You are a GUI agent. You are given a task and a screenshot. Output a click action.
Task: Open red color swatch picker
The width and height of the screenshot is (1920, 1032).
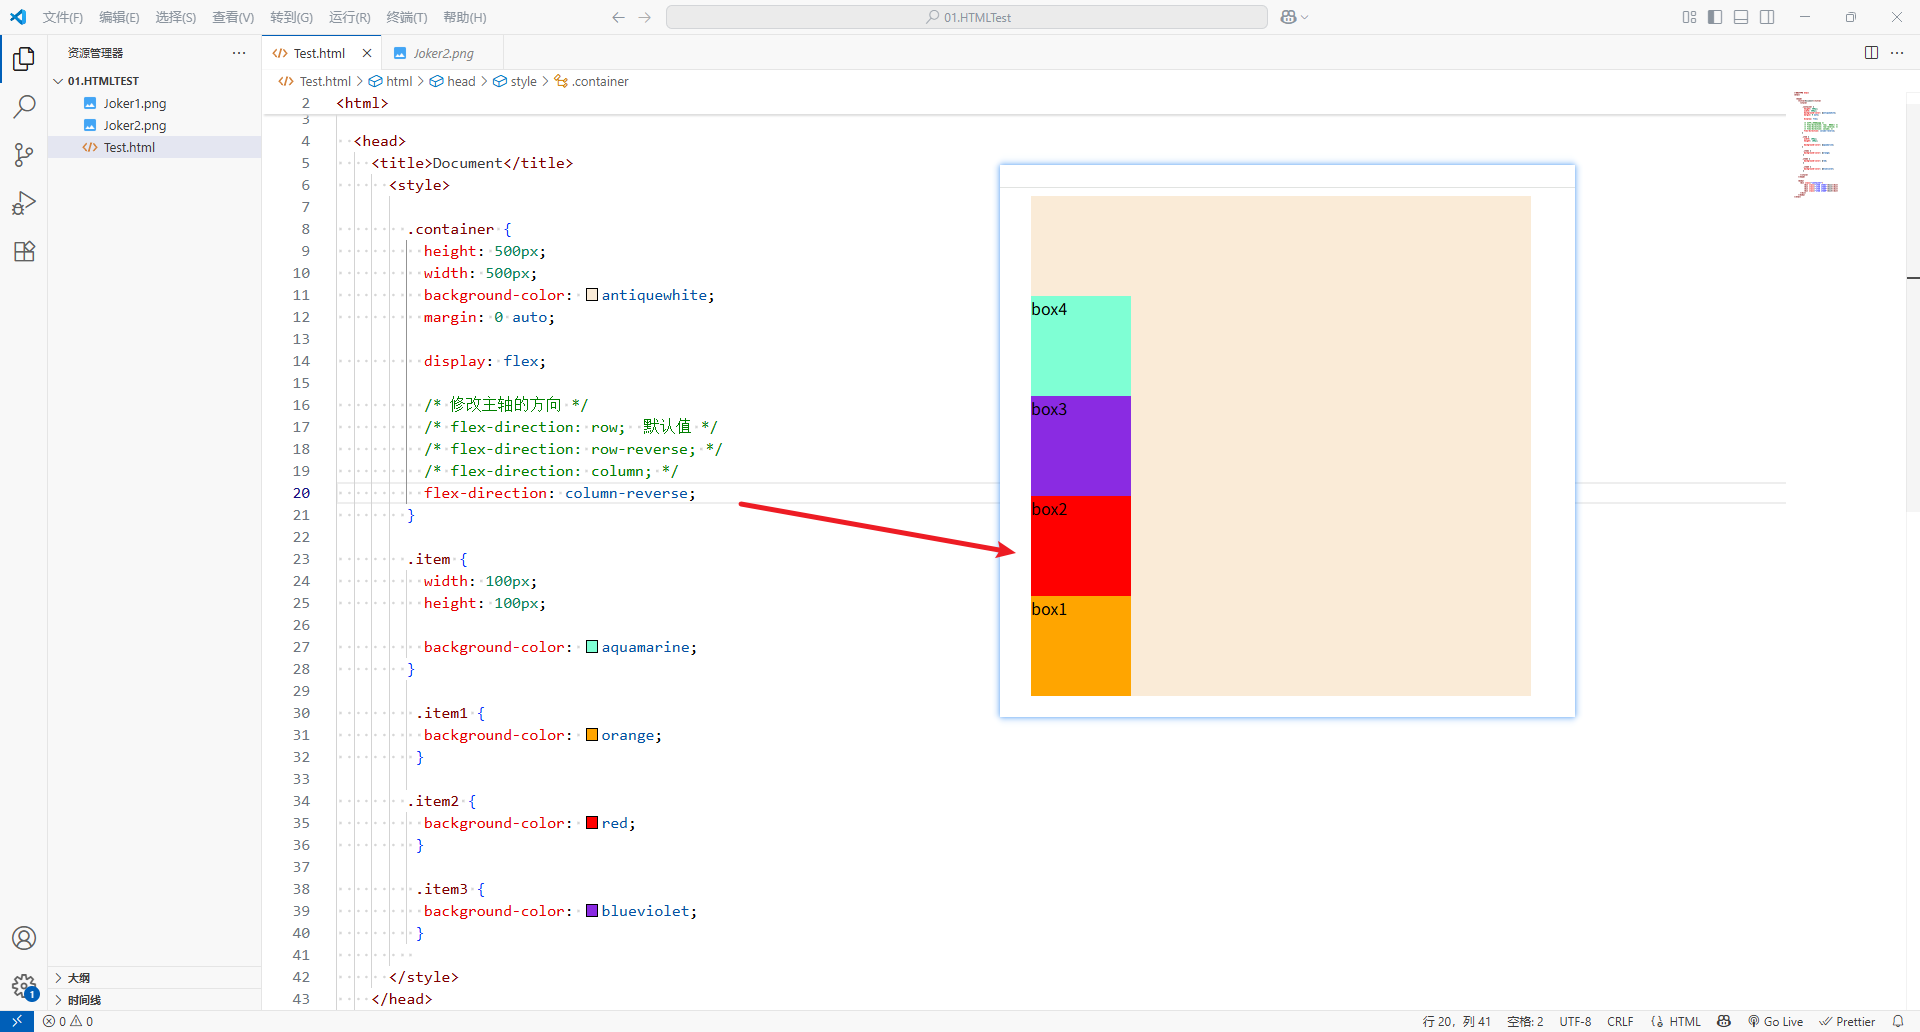coord(592,823)
